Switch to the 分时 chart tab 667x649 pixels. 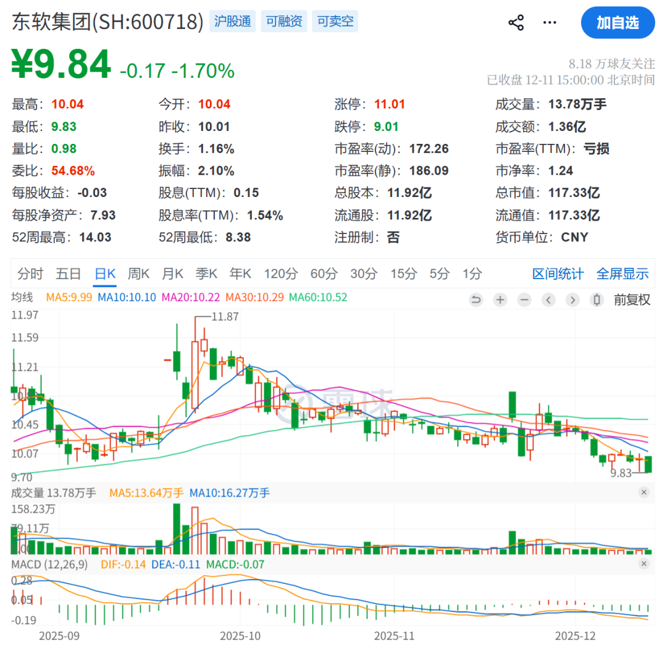[30, 273]
